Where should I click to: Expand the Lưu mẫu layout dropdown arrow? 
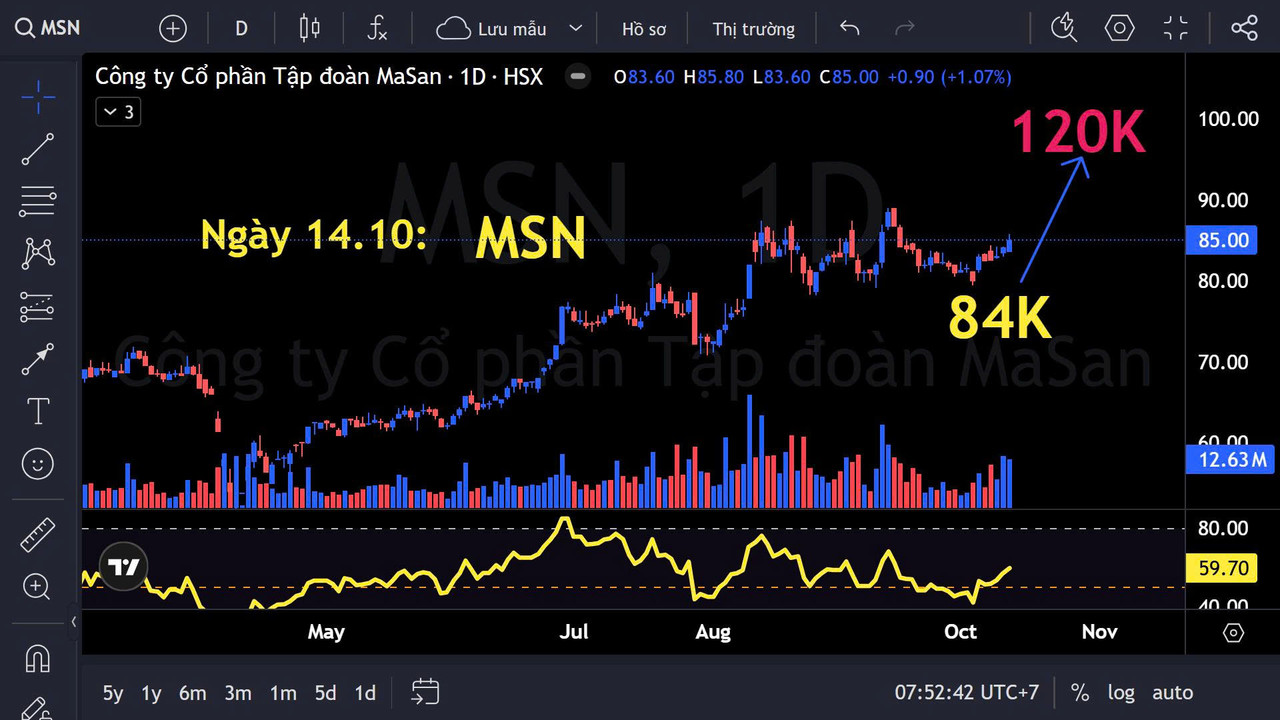(x=575, y=28)
